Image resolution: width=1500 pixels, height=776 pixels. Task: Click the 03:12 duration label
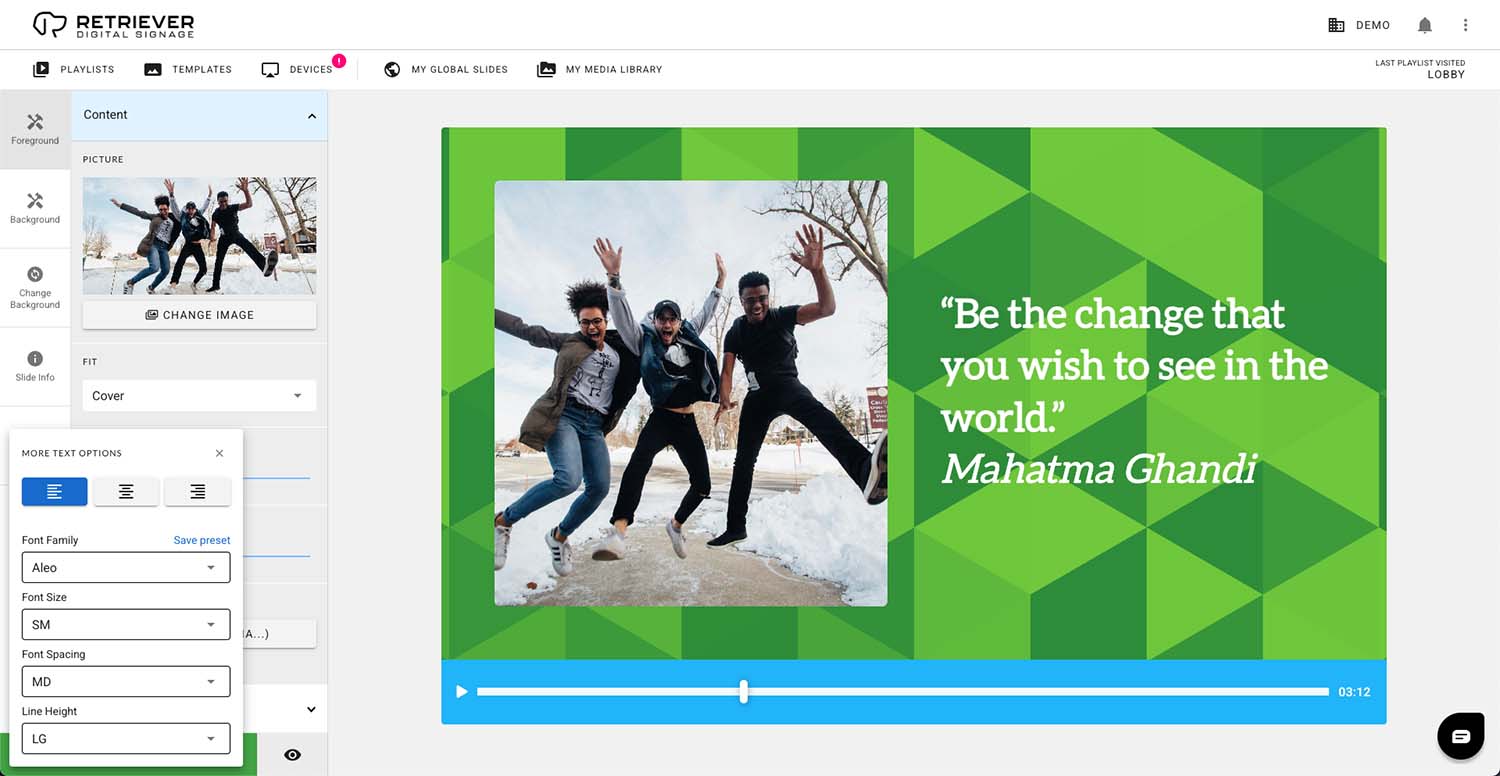tap(1354, 692)
